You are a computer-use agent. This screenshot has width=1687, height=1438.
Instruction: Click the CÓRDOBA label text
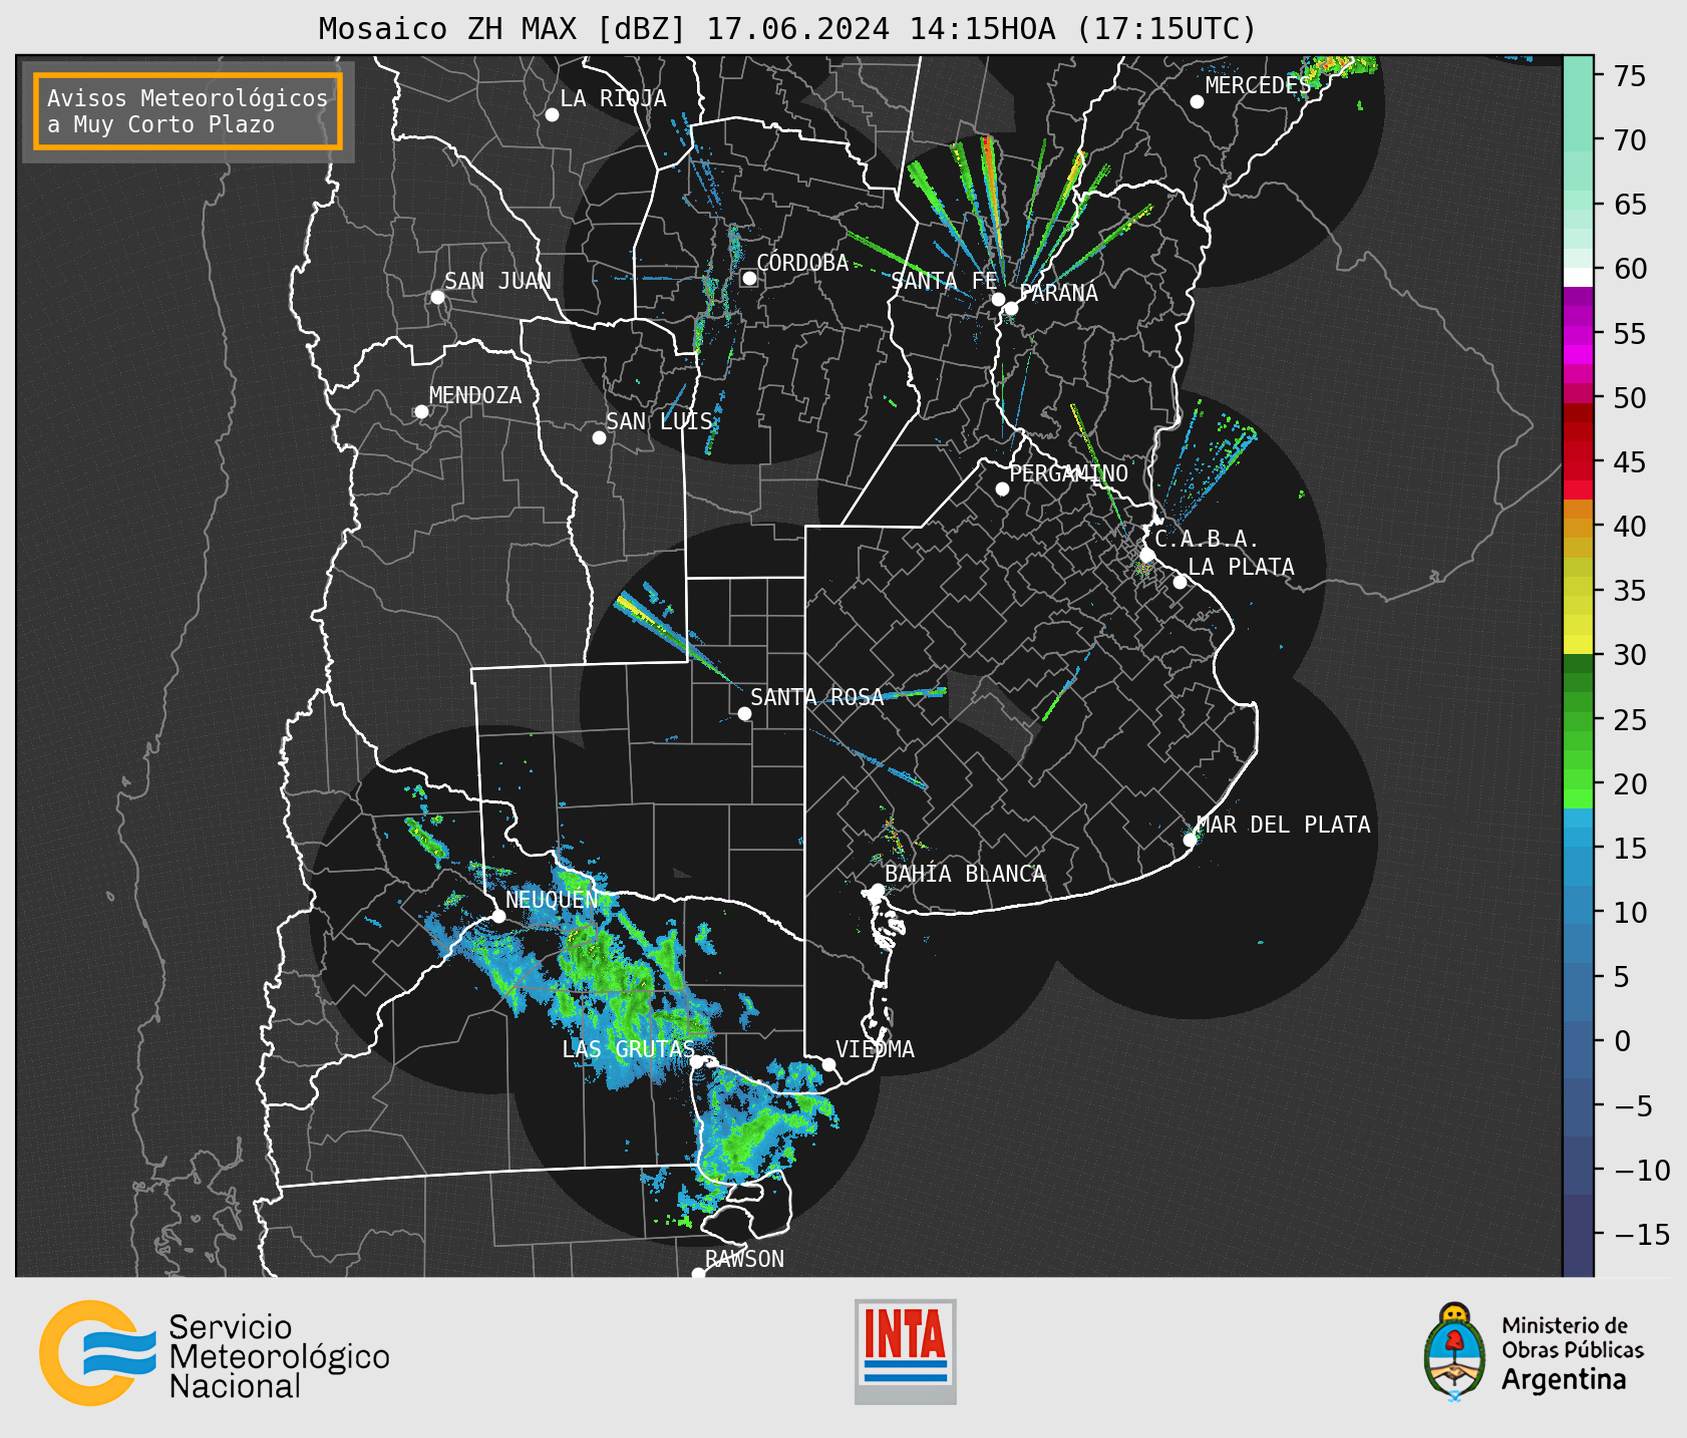pyautogui.click(x=802, y=263)
